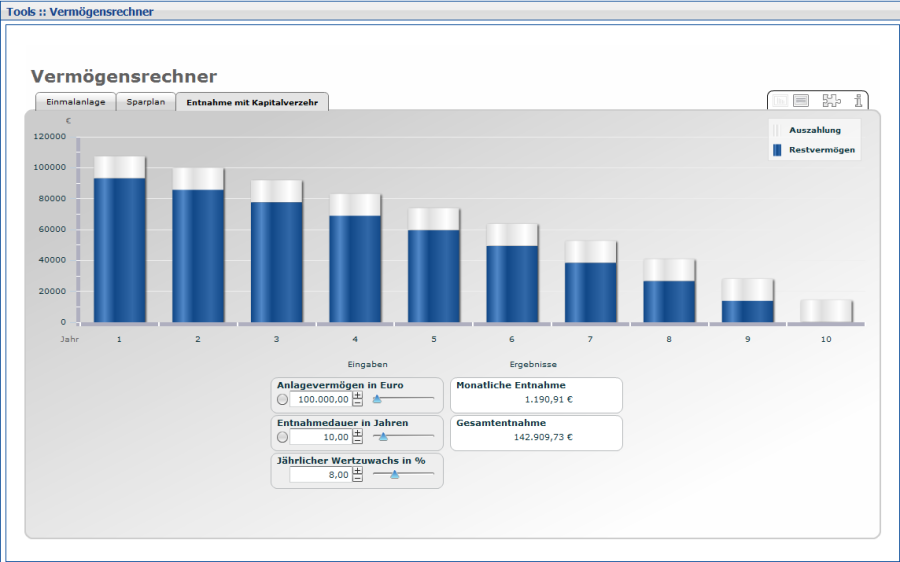Select the Entnahmedauer radio button
Image resolution: width=900 pixels, height=562 pixels.
(282, 437)
